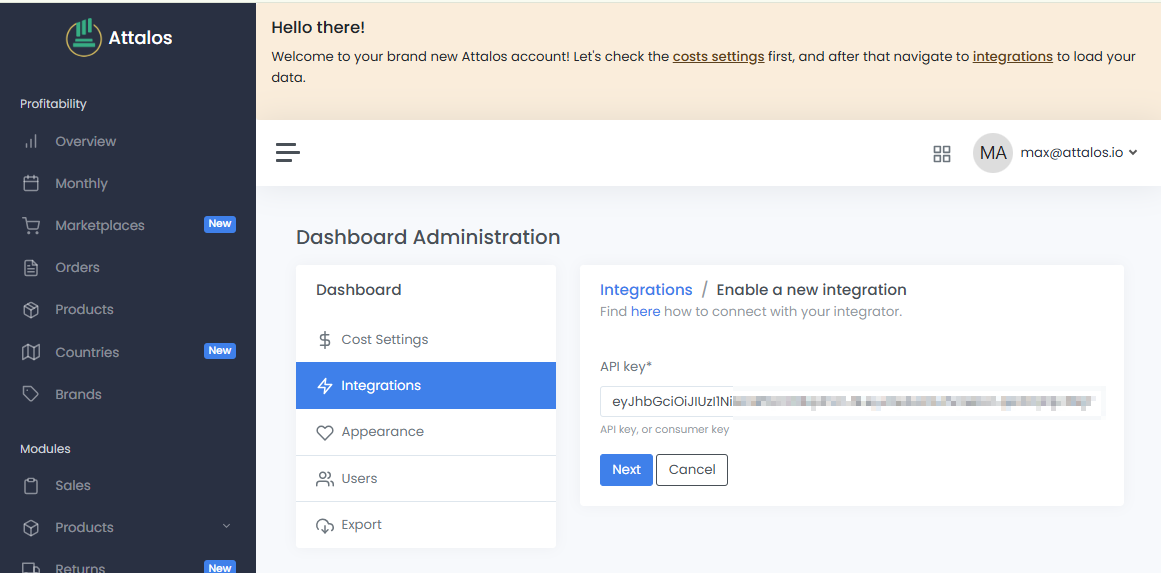Switch to the Appearance tab
Screen dimensions: 1161x573
[x=426, y=432]
